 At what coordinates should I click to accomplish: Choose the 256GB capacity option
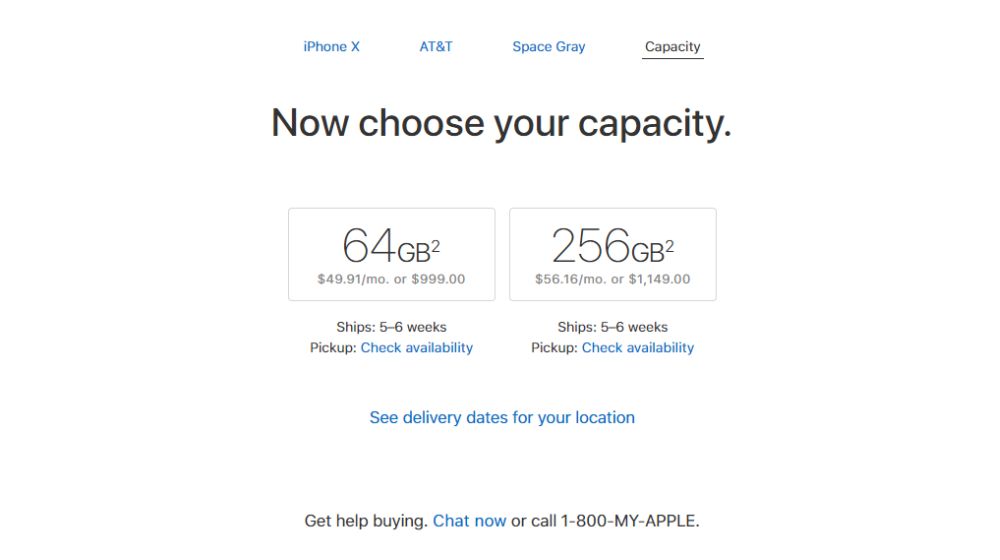[612, 254]
